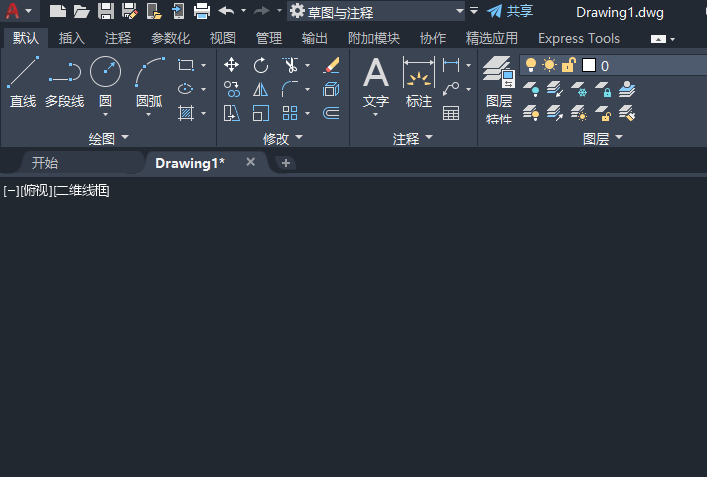Viewport: 707px width, 477px height.
Task: Select the Rectangular Array icon
Action: point(289,113)
